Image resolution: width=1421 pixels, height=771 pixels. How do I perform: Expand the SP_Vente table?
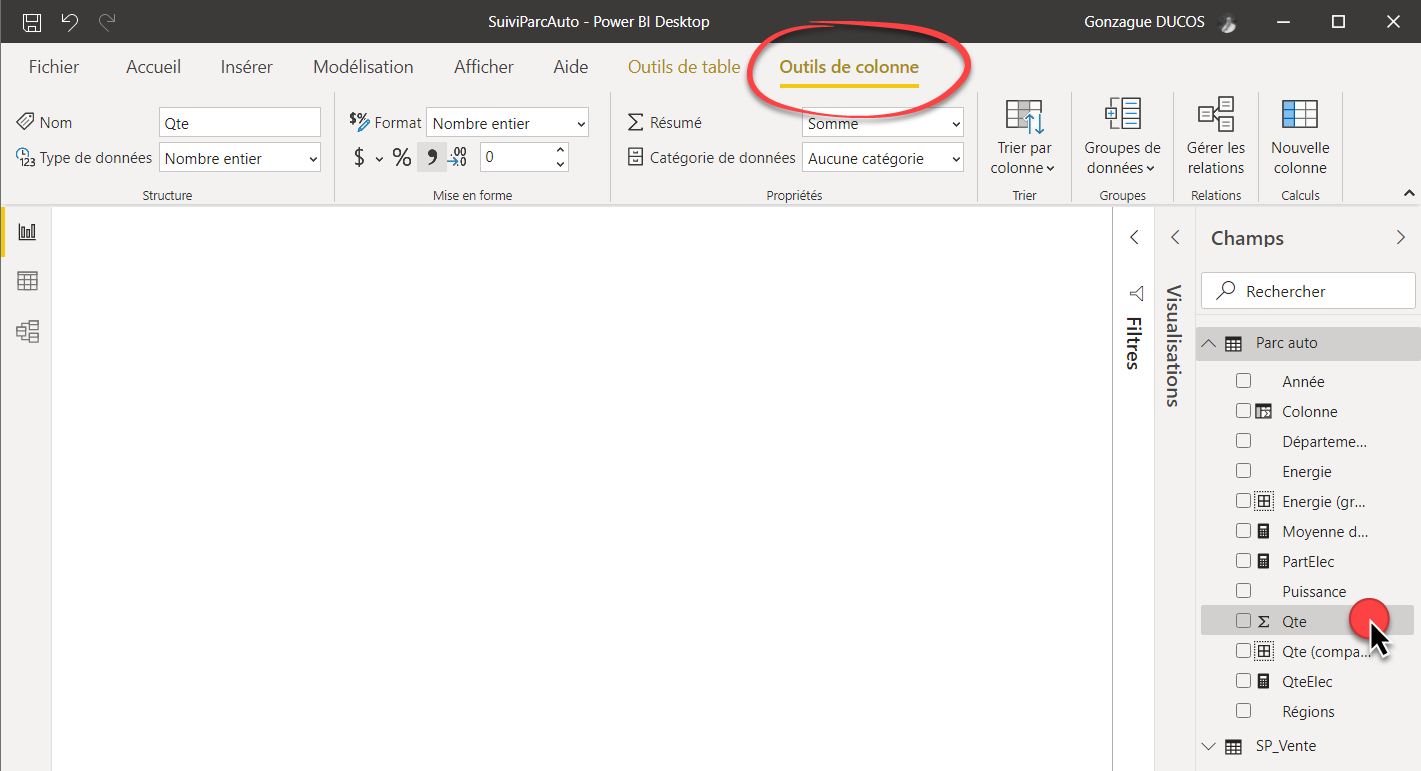pyautogui.click(x=1209, y=746)
